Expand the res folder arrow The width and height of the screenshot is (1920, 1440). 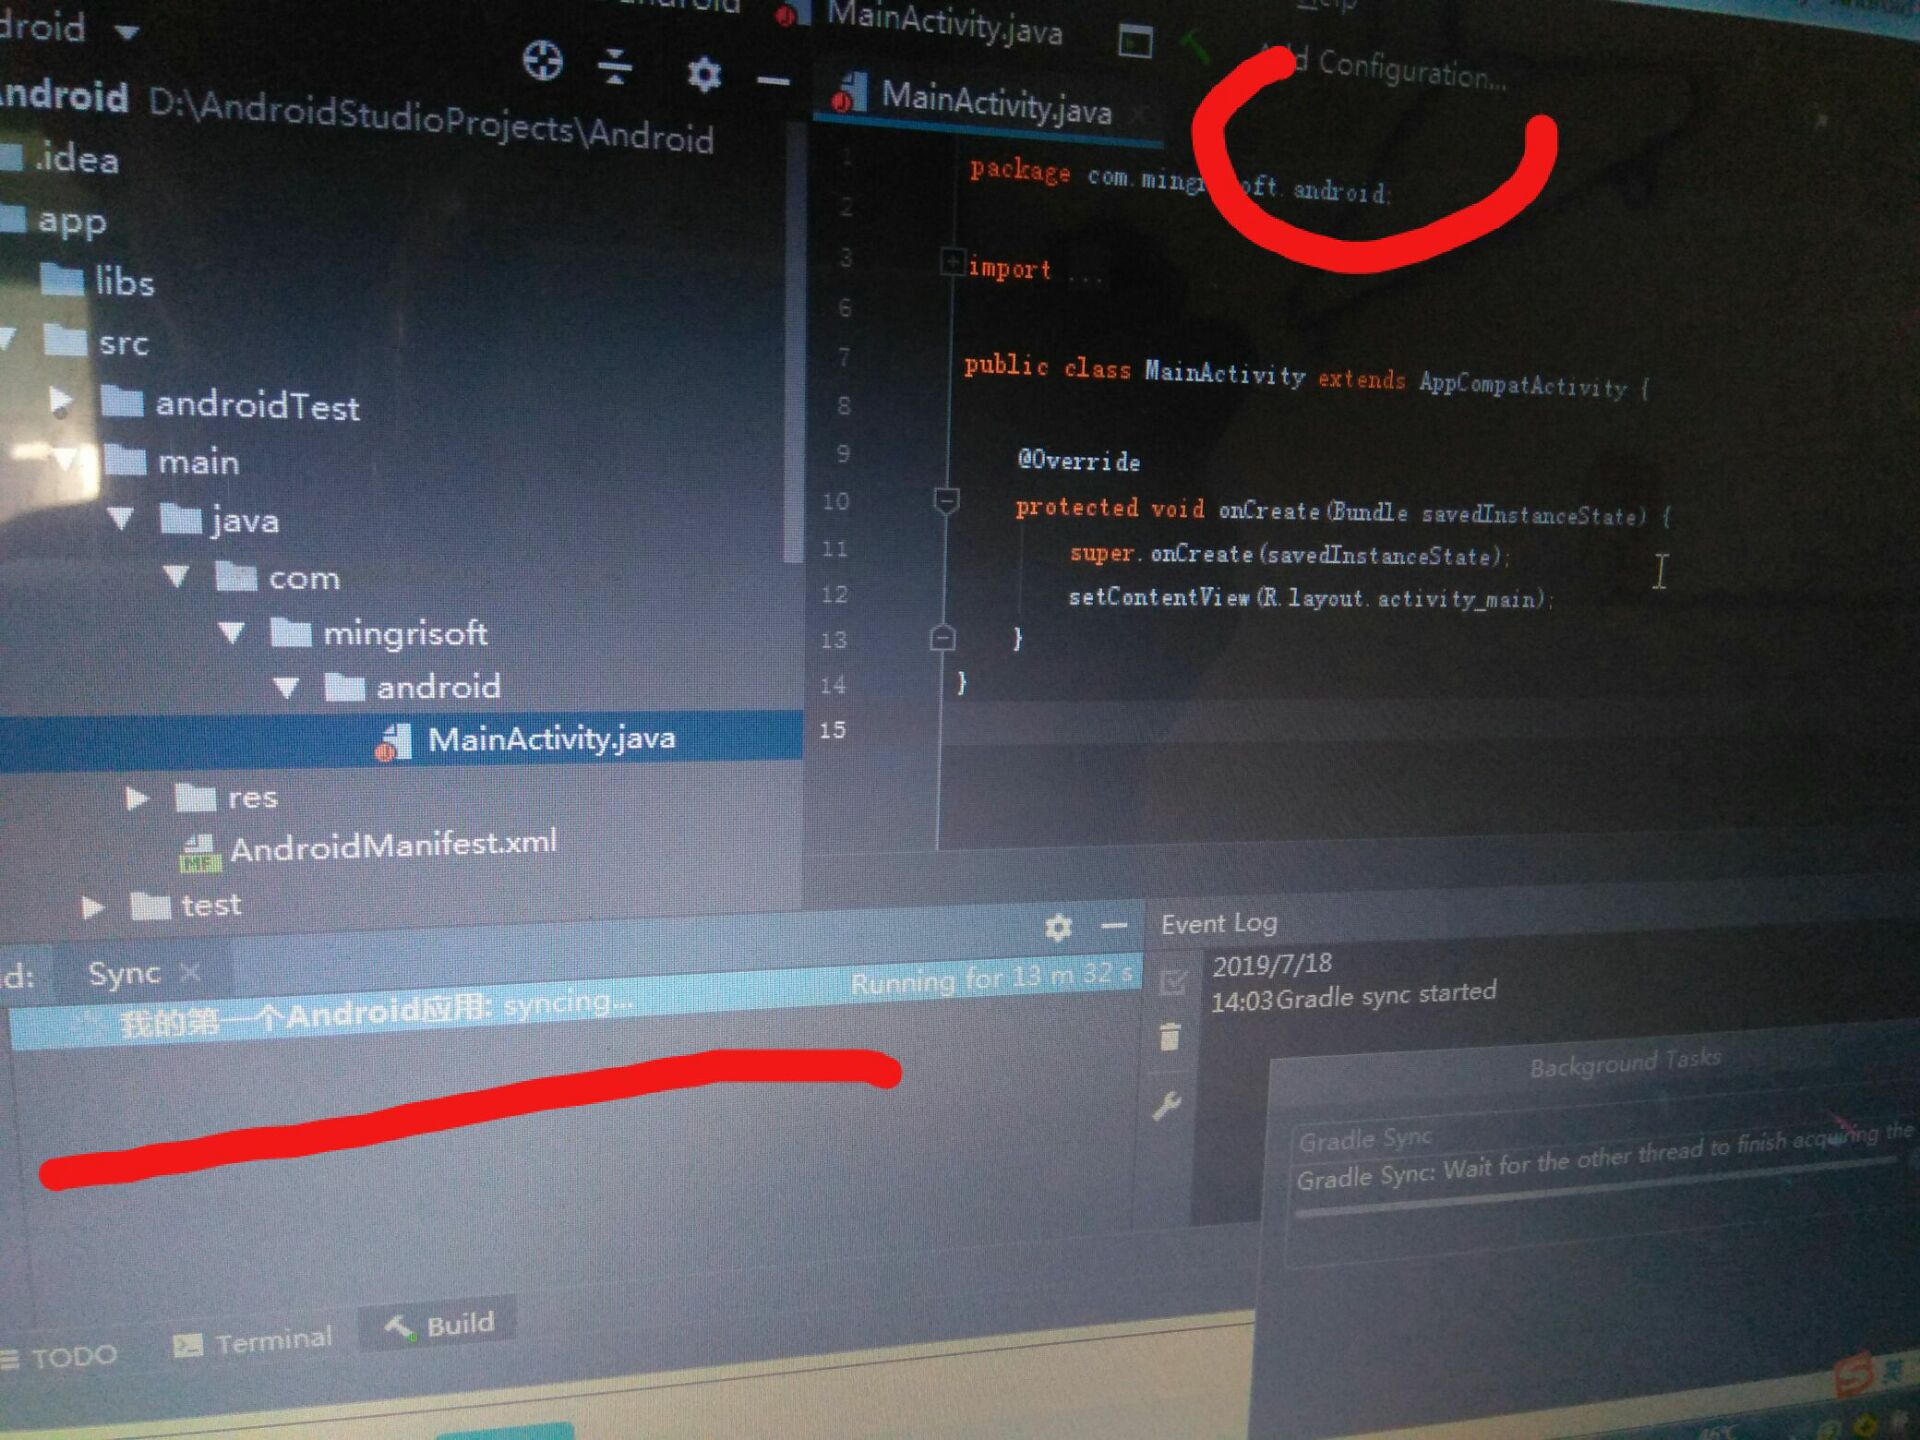[x=137, y=797]
